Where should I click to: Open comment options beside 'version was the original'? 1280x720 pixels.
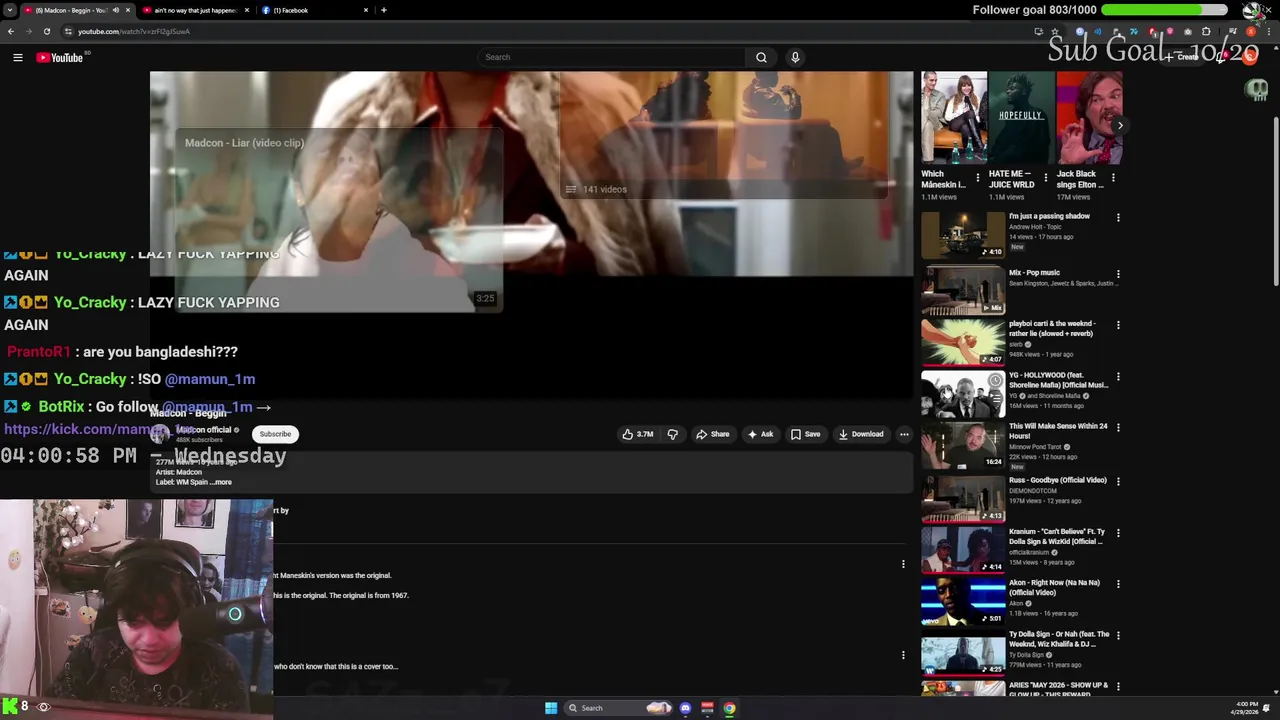903,565
